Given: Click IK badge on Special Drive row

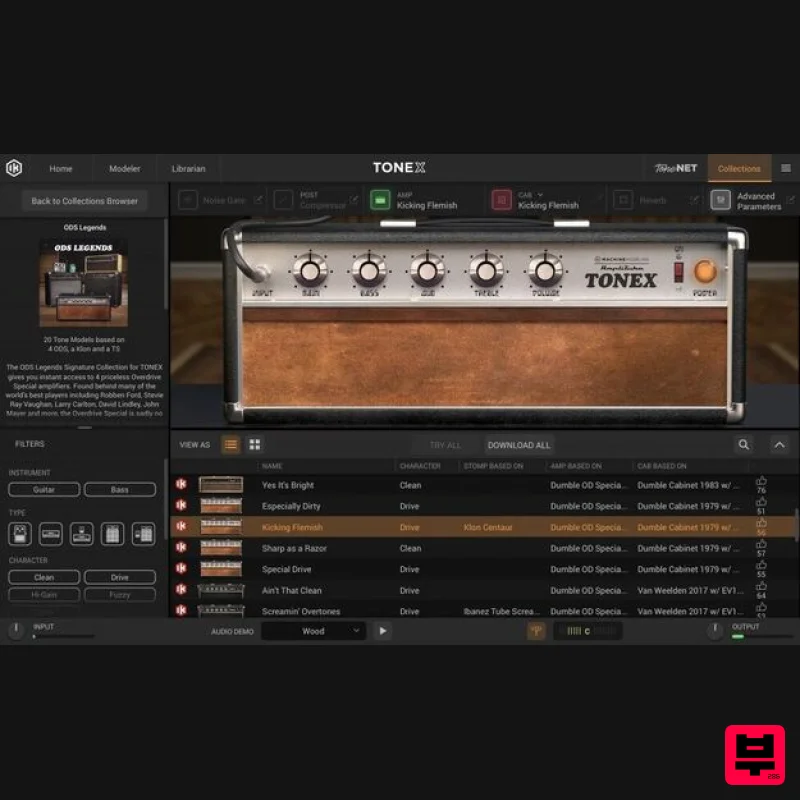Looking at the screenshot, I should click(181, 568).
